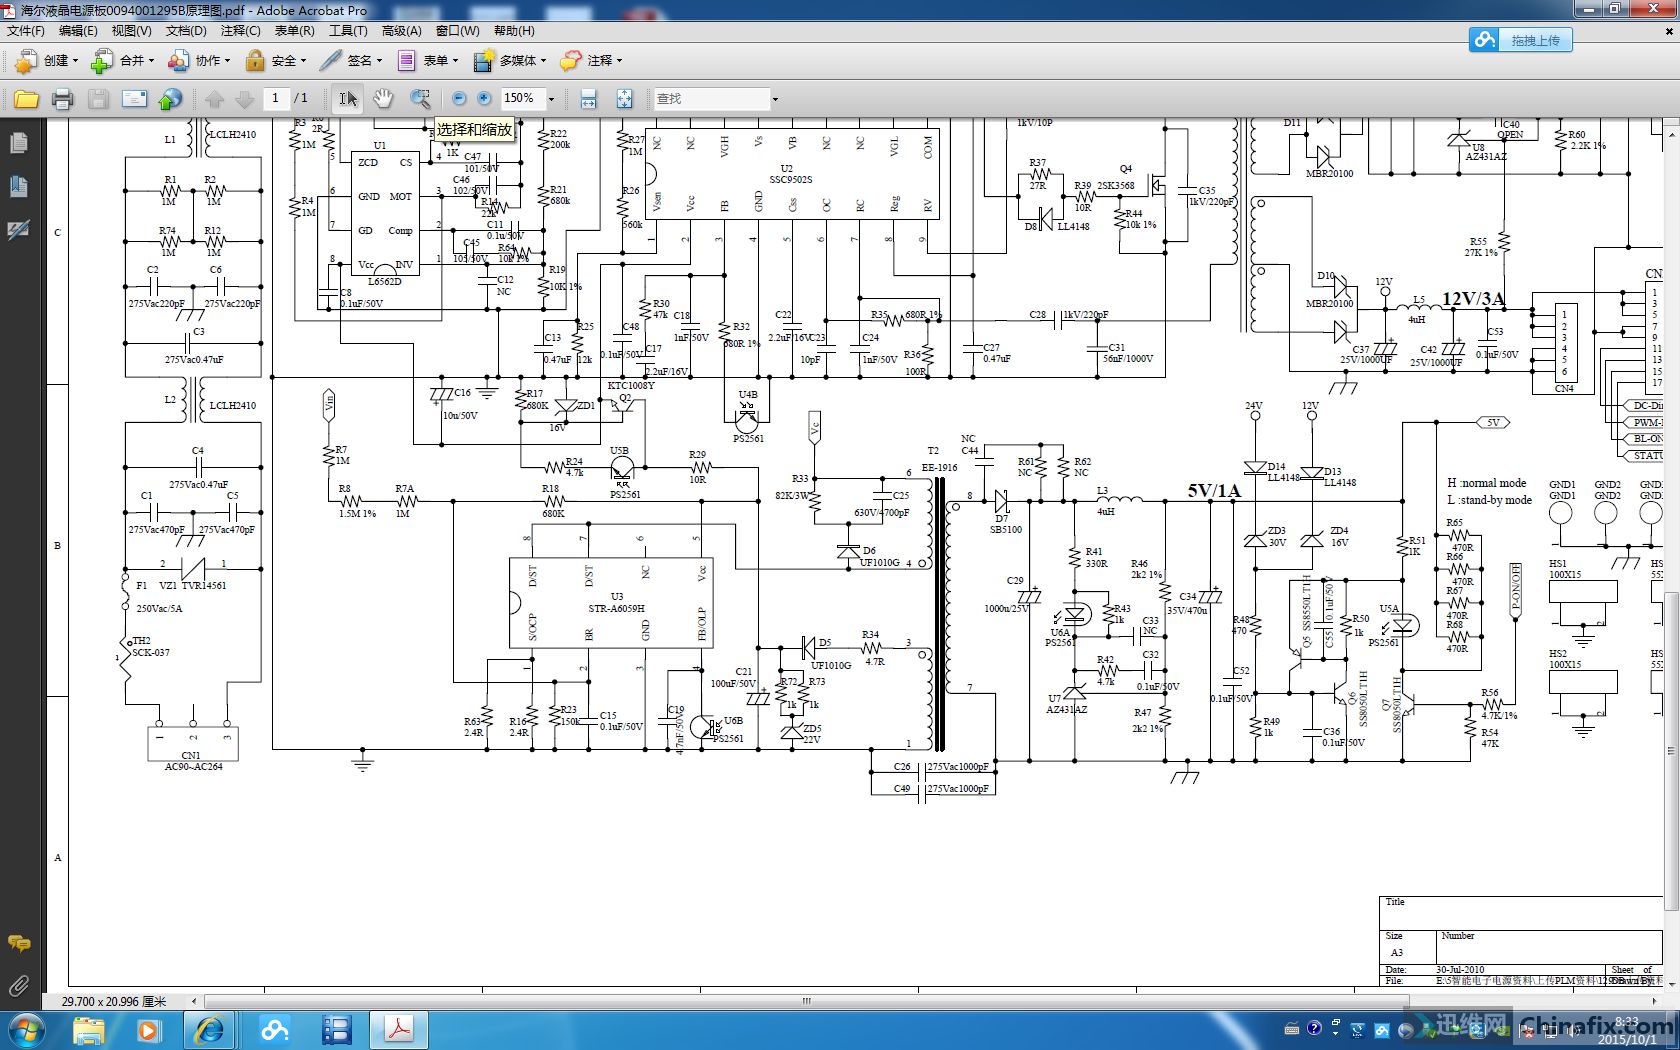This screenshot has width=1680, height=1050.
Task: Zoom out with the minus button
Action: coord(459,98)
